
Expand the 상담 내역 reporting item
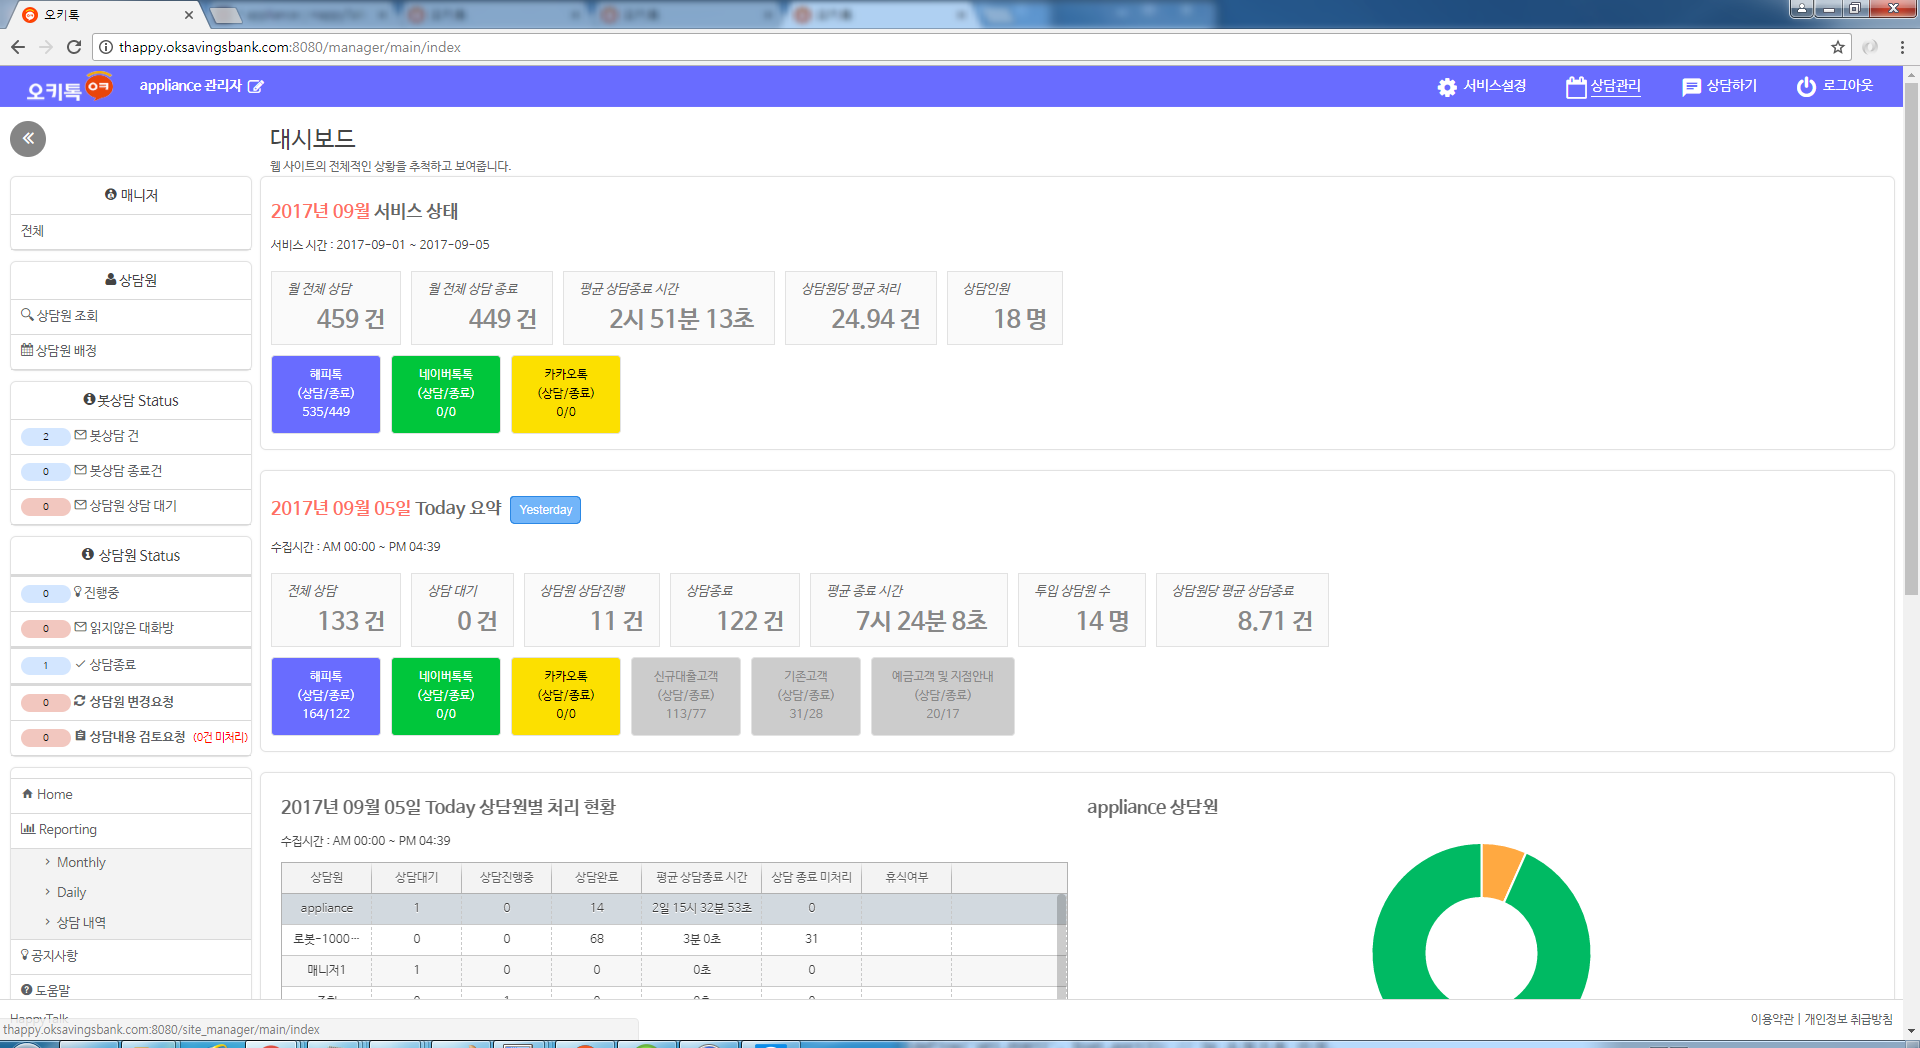click(80, 922)
